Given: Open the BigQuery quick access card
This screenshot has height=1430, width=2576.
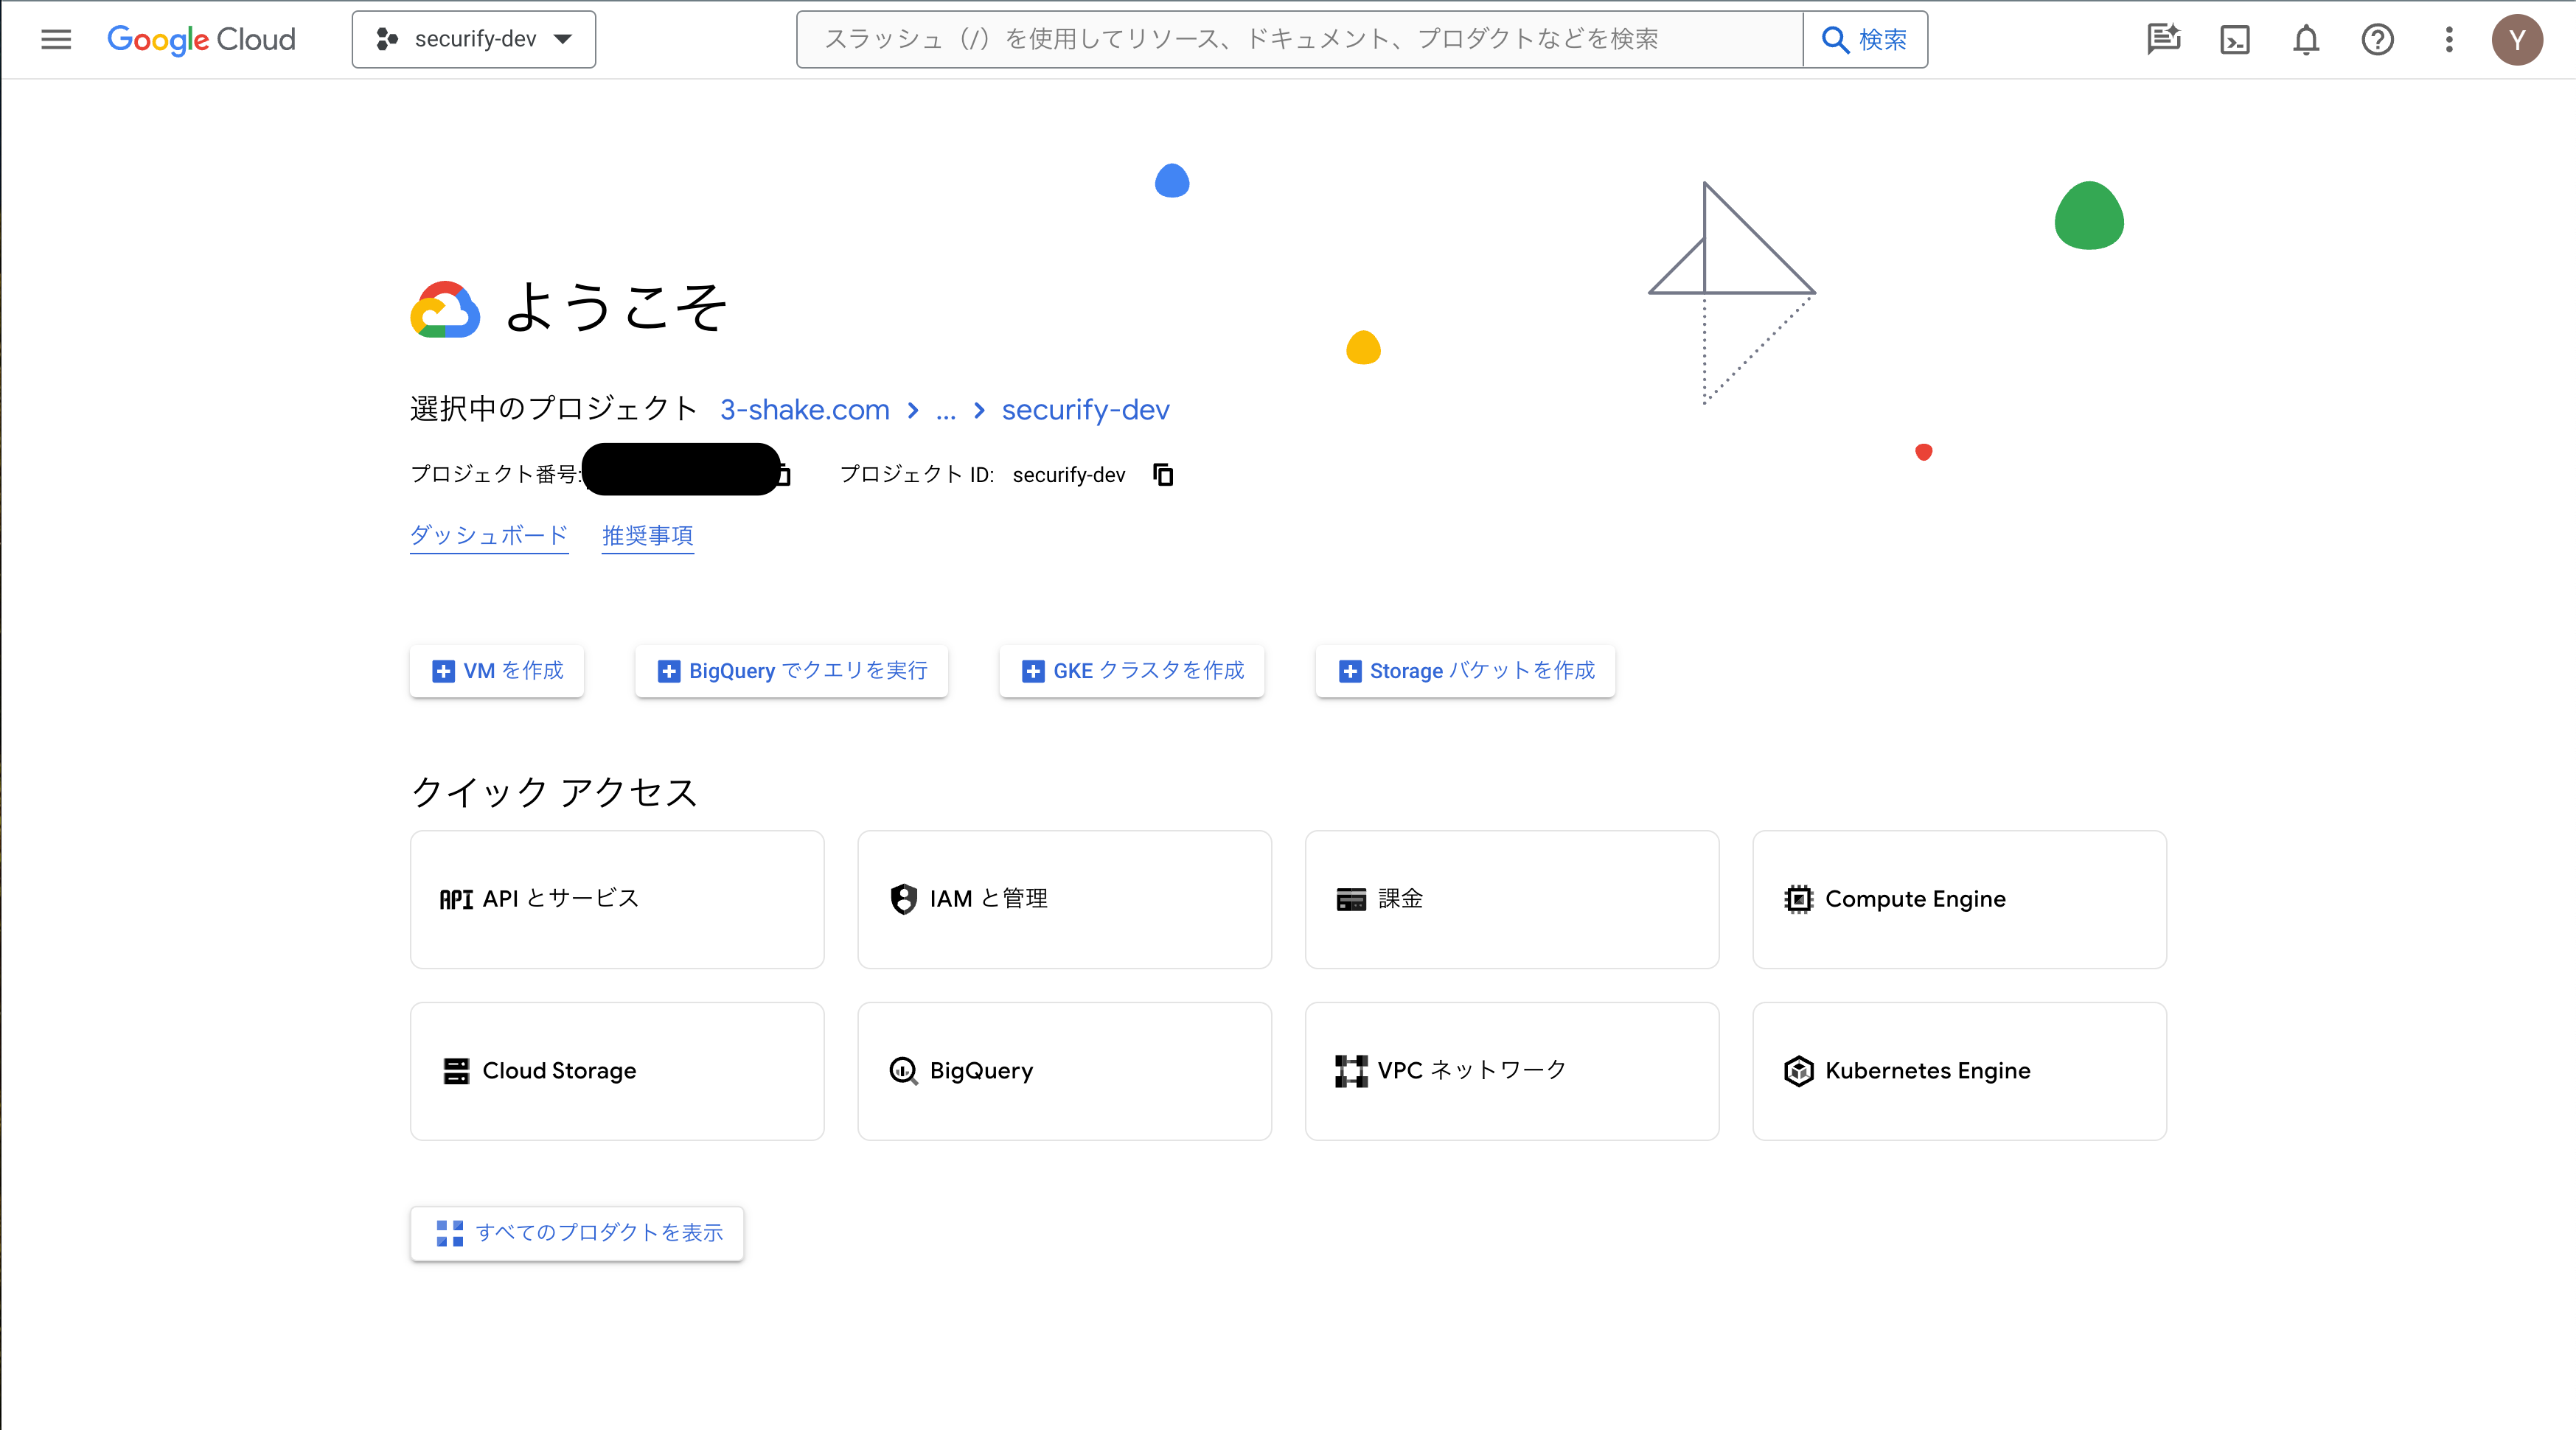Looking at the screenshot, I should (x=1064, y=1071).
